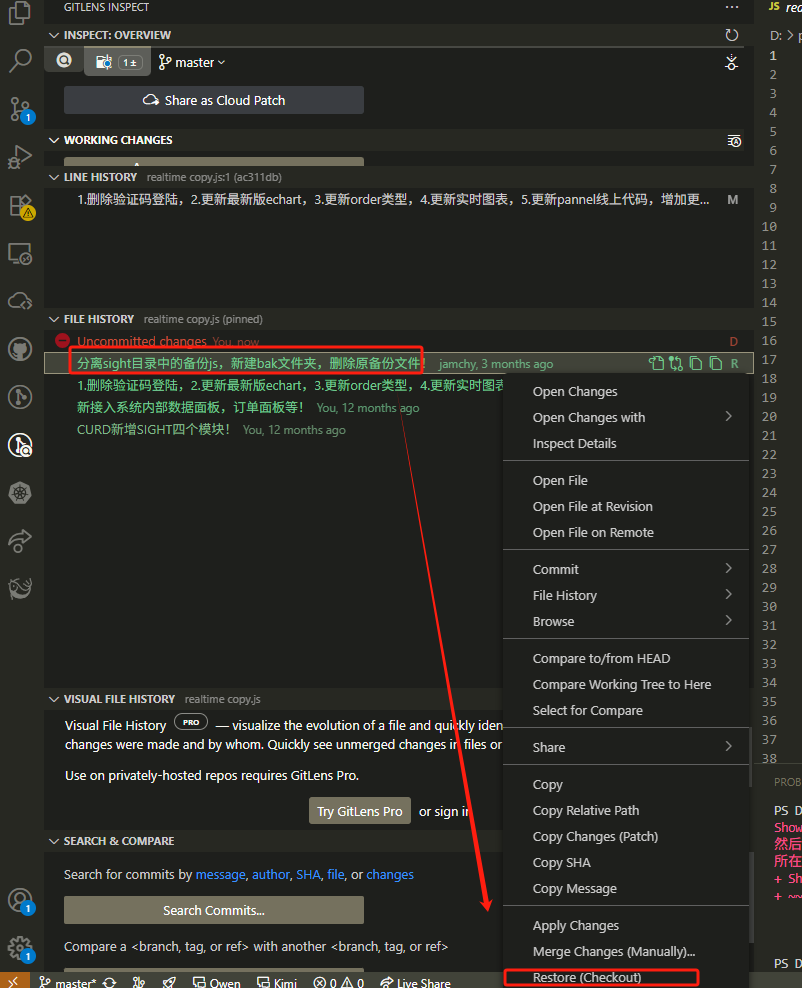Image resolution: width=802 pixels, height=988 pixels.
Task: Expand the File History submenu
Action: tap(626, 595)
